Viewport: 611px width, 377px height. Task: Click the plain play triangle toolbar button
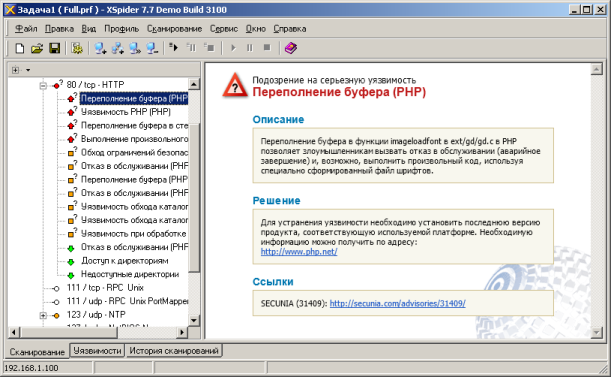click(x=233, y=48)
